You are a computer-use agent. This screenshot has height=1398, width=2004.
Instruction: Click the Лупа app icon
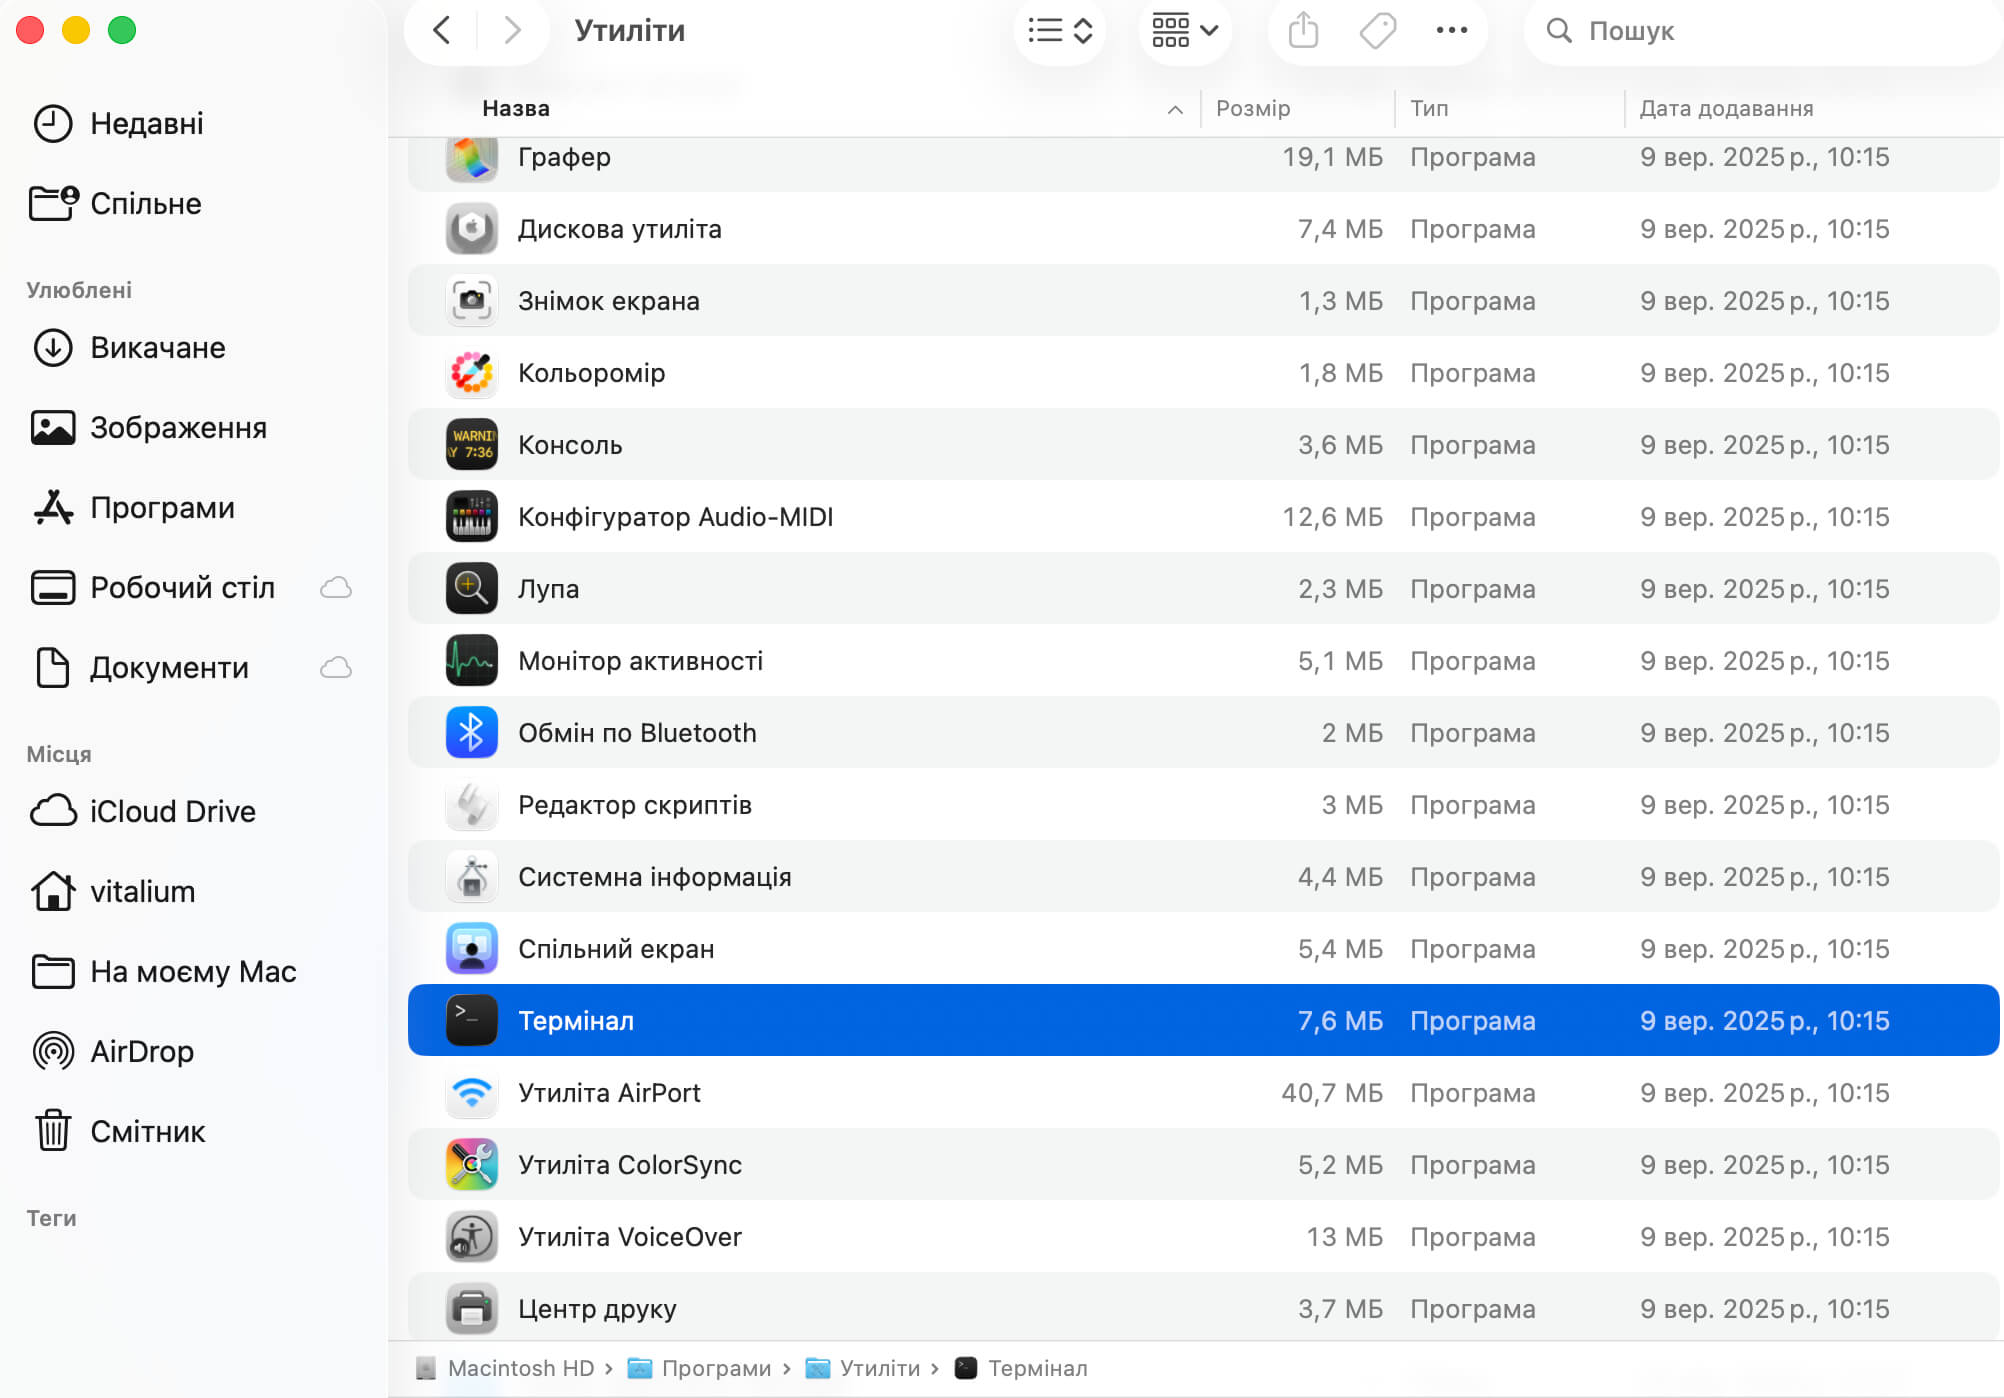coord(472,589)
